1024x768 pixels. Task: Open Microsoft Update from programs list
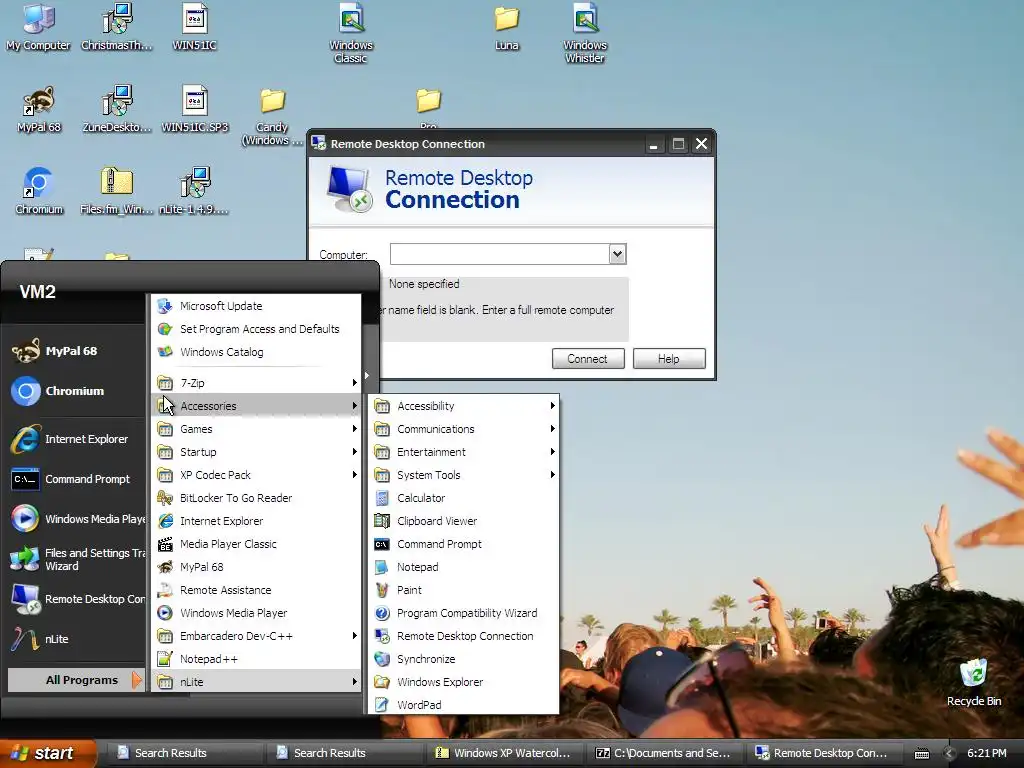coord(257,306)
